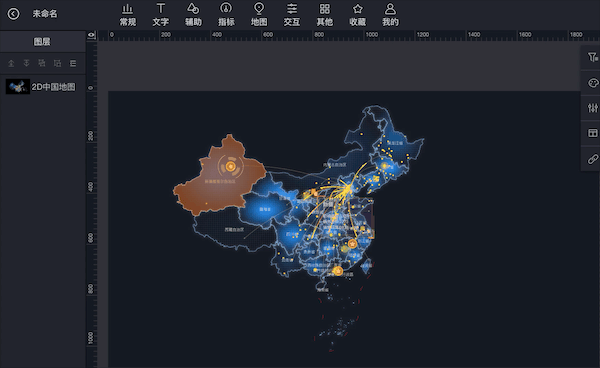Open the sliders settings panel icon
The width and height of the screenshot is (600, 368).
pyautogui.click(x=593, y=108)
